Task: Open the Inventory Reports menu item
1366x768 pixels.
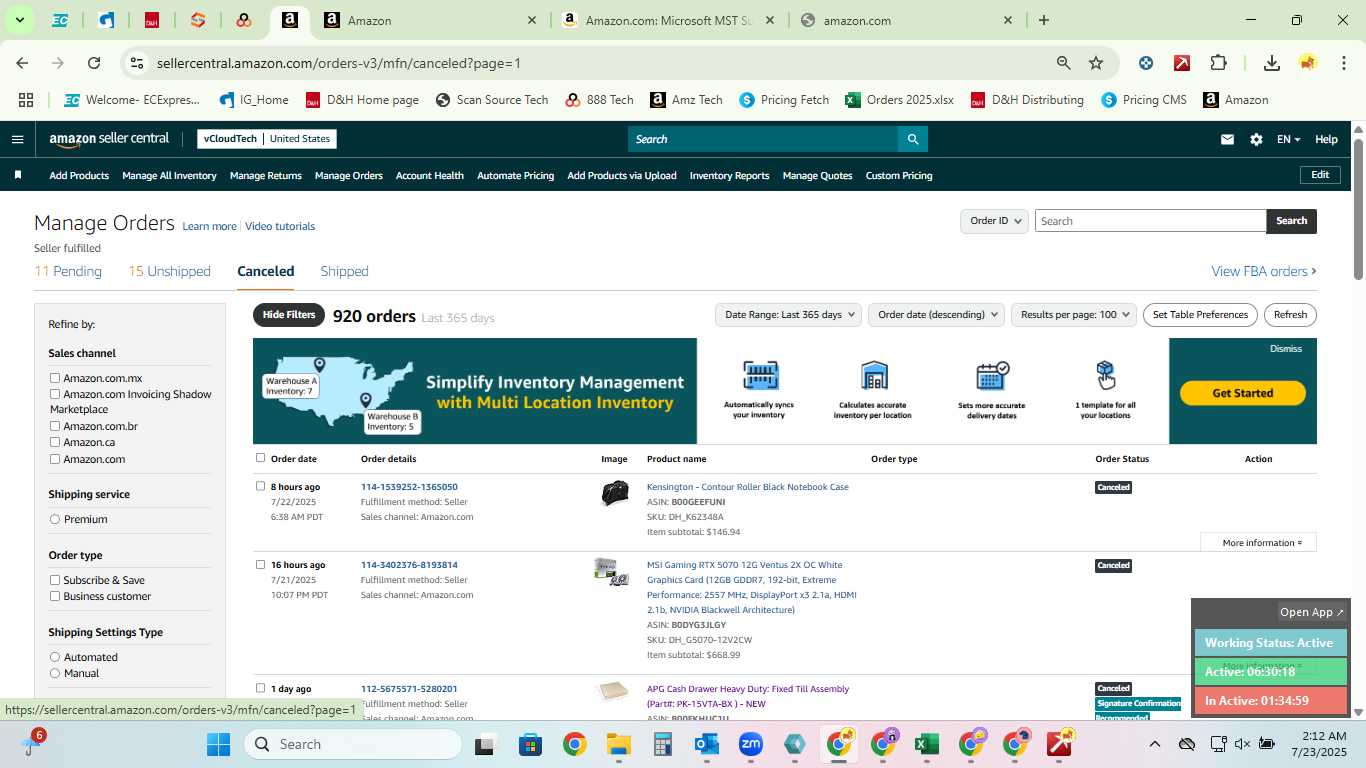Action: 730,175
